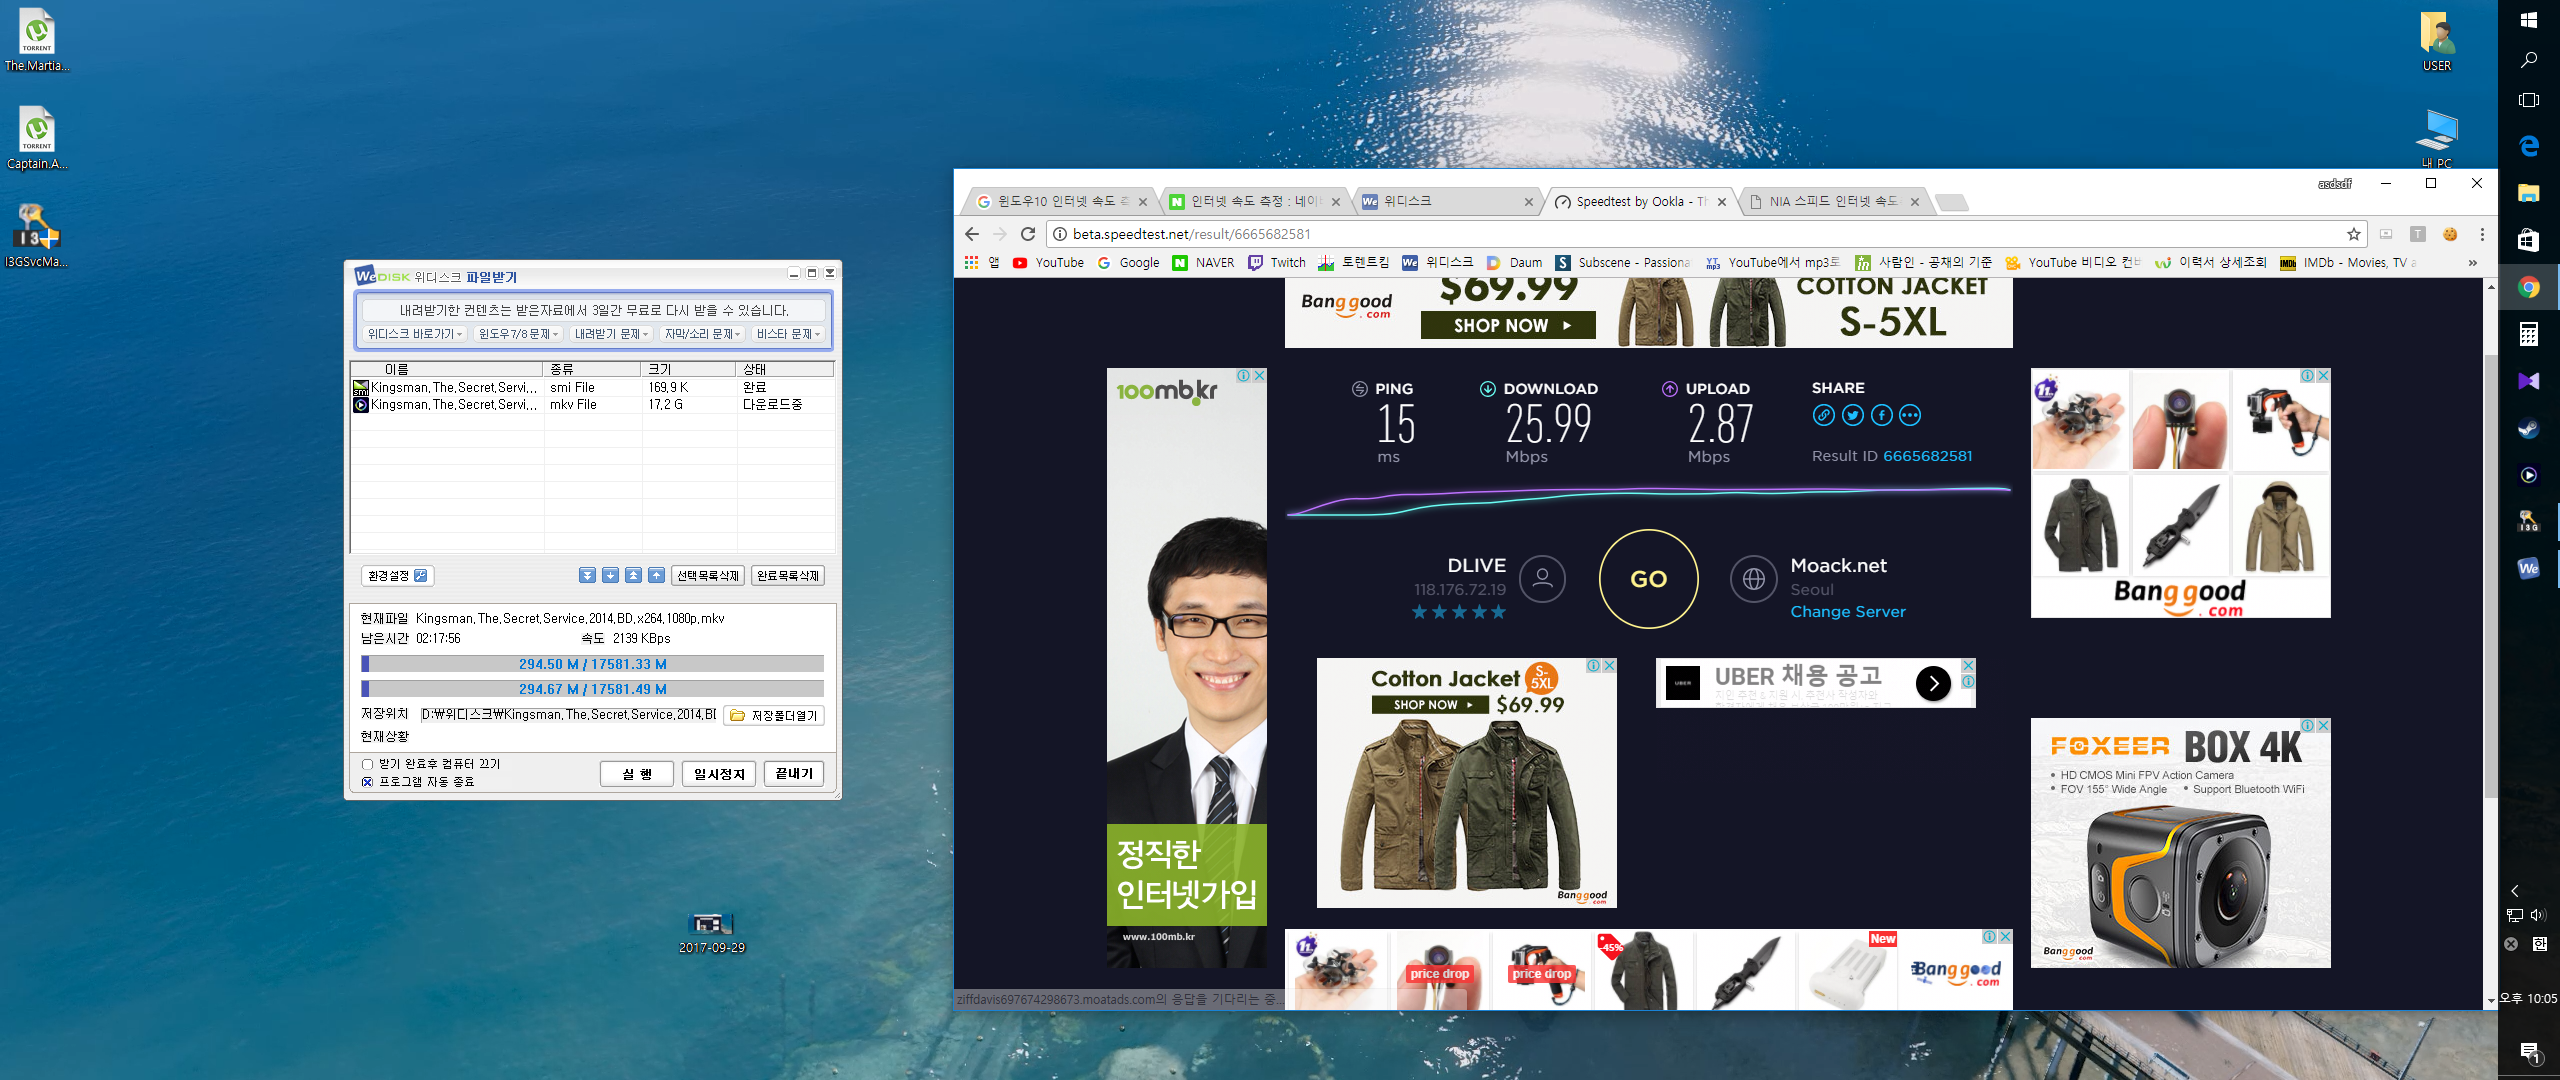The height and width of the screenshot is (1080, 2560).
Task: Open 자막/소리 문제 dropdown
Action: click(702, 334)
